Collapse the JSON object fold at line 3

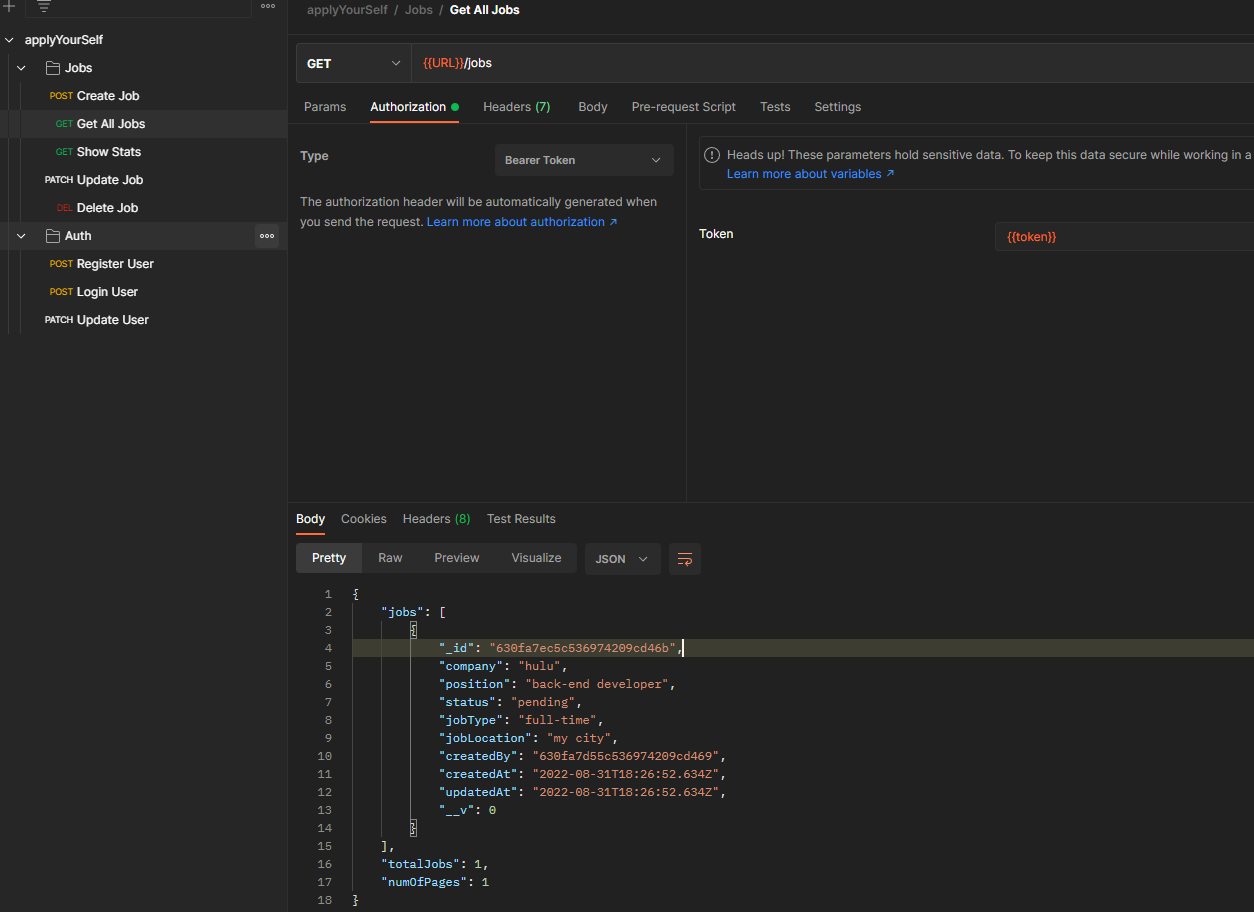click(x=413, y=629)
